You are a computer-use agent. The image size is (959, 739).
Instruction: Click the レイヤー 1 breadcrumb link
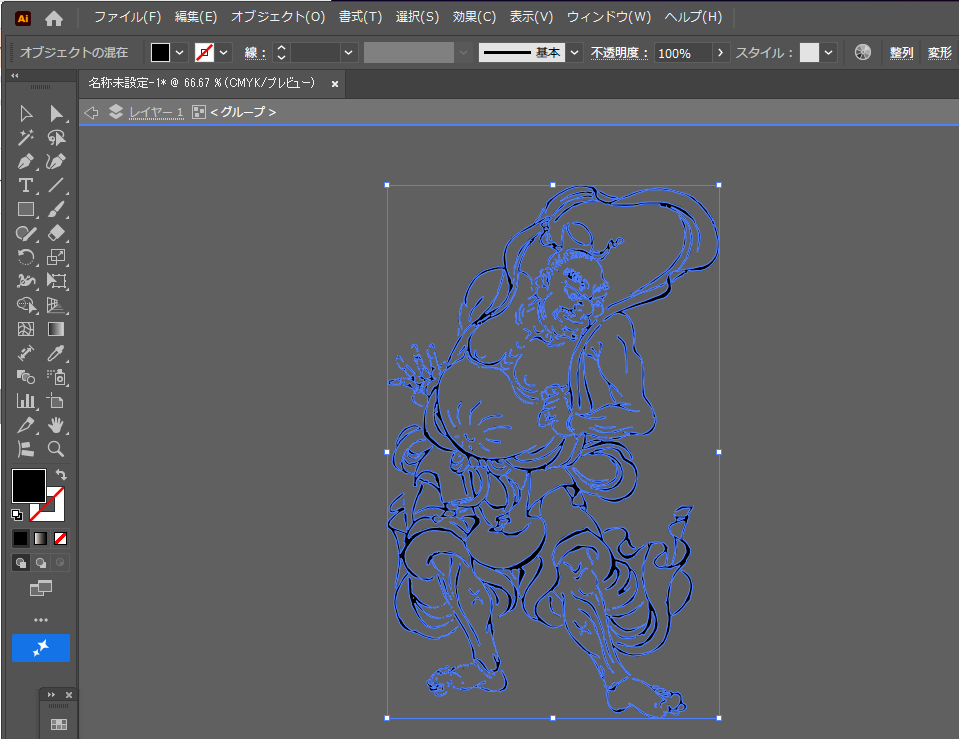point(155,112)
